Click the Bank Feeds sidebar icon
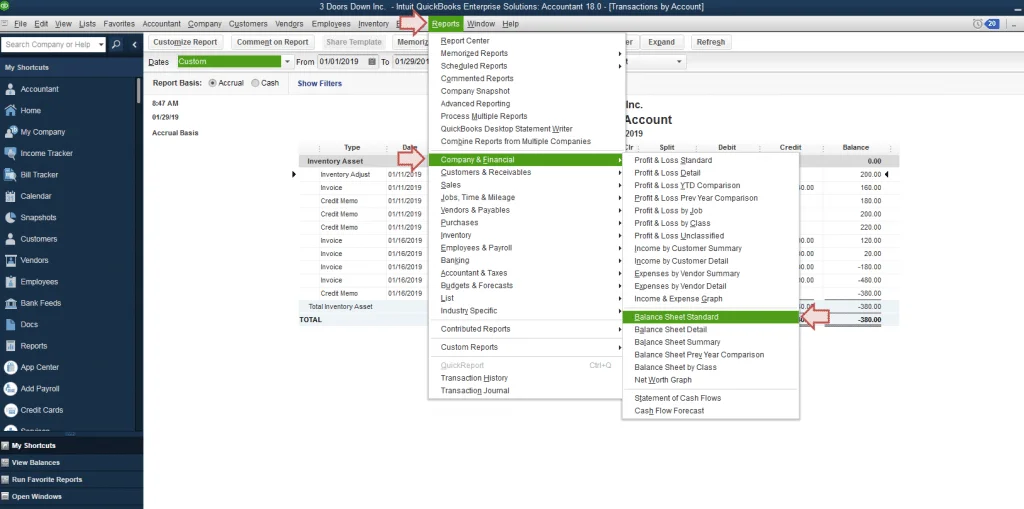Image resolution: width=1024 pixels, height=509 pixels. (x=11, y=303)
